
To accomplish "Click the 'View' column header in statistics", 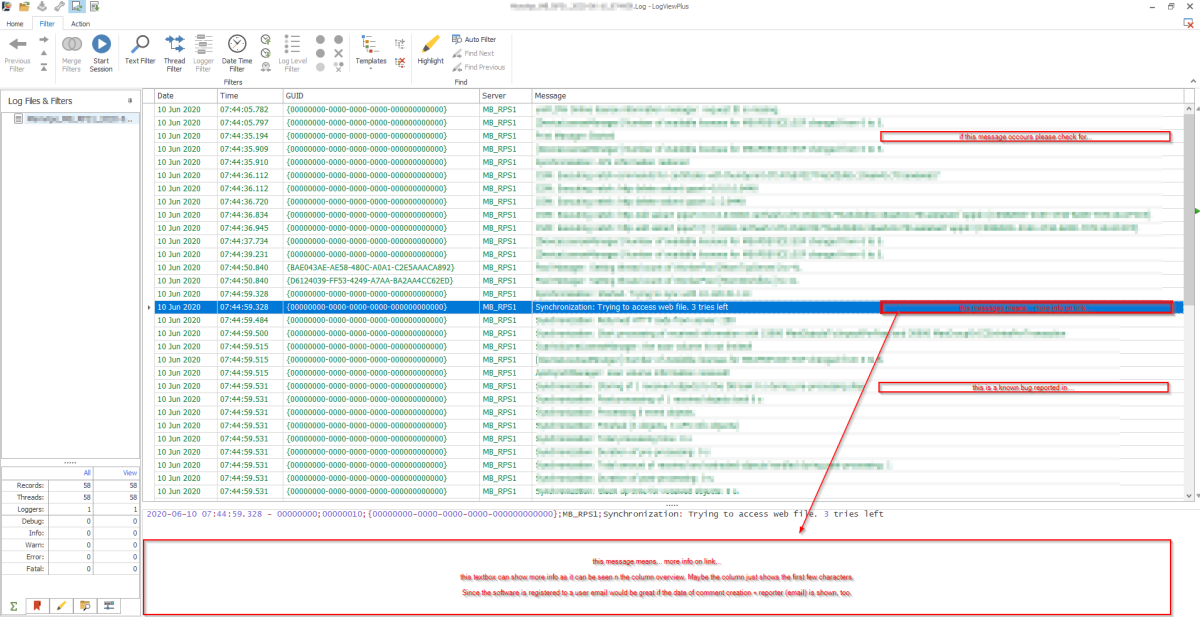I will coord(130,472).
